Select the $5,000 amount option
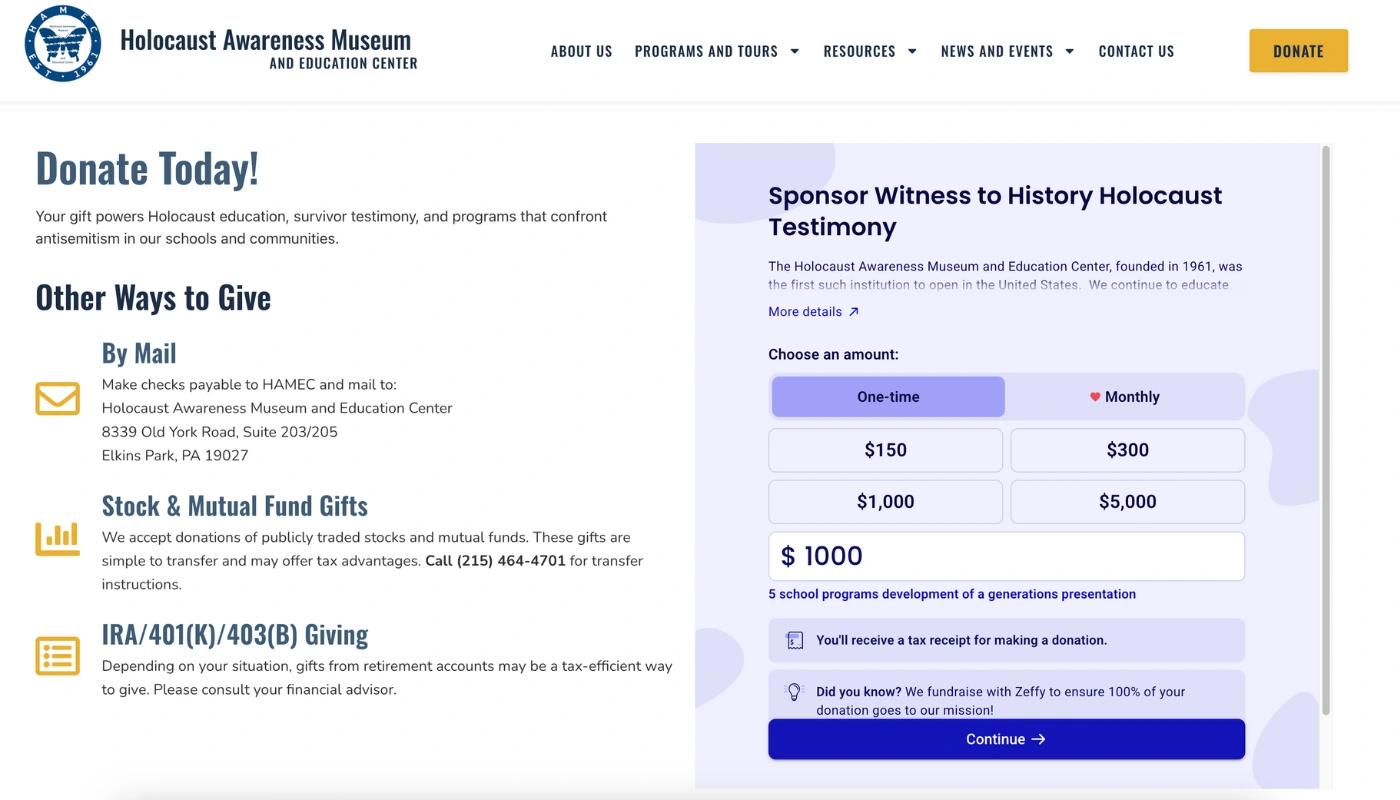The width and height of the screenshot is (1400, 800). click(x=1127, y=502)
